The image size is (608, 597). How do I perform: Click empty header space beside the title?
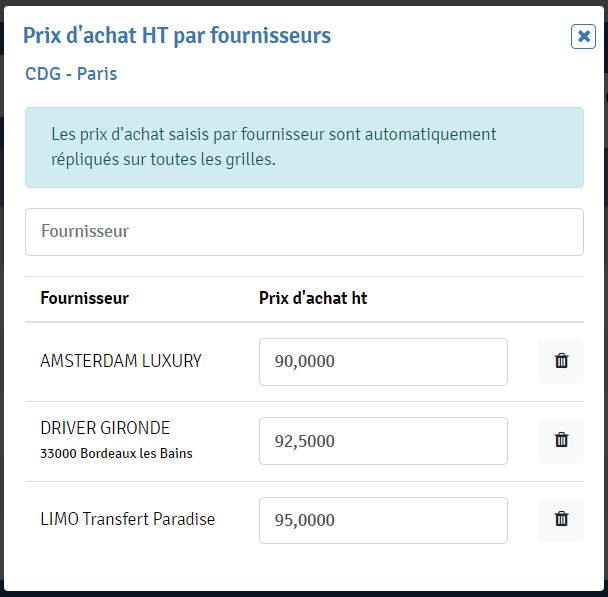click(x=450, y=37)
